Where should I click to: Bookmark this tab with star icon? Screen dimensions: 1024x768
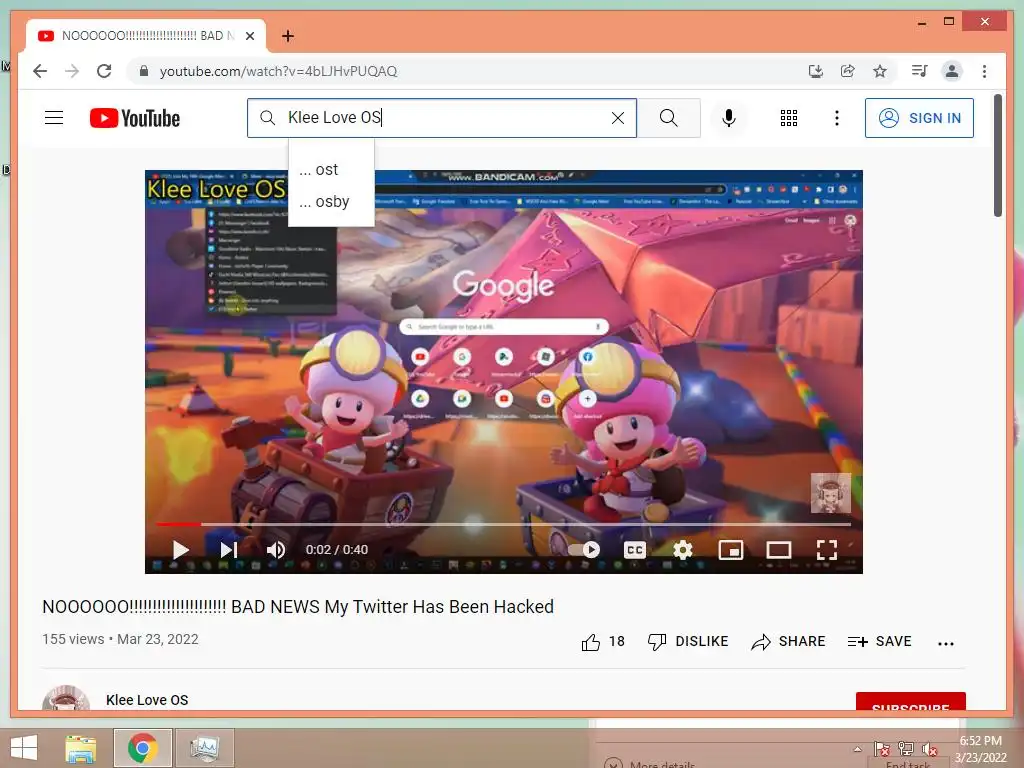(x=880, y=71)
